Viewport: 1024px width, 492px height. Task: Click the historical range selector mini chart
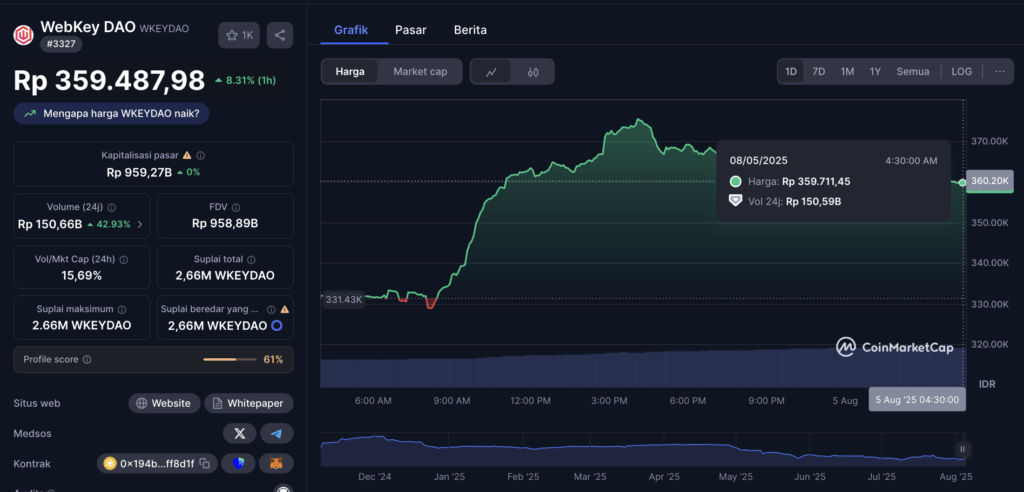(643, 450)
